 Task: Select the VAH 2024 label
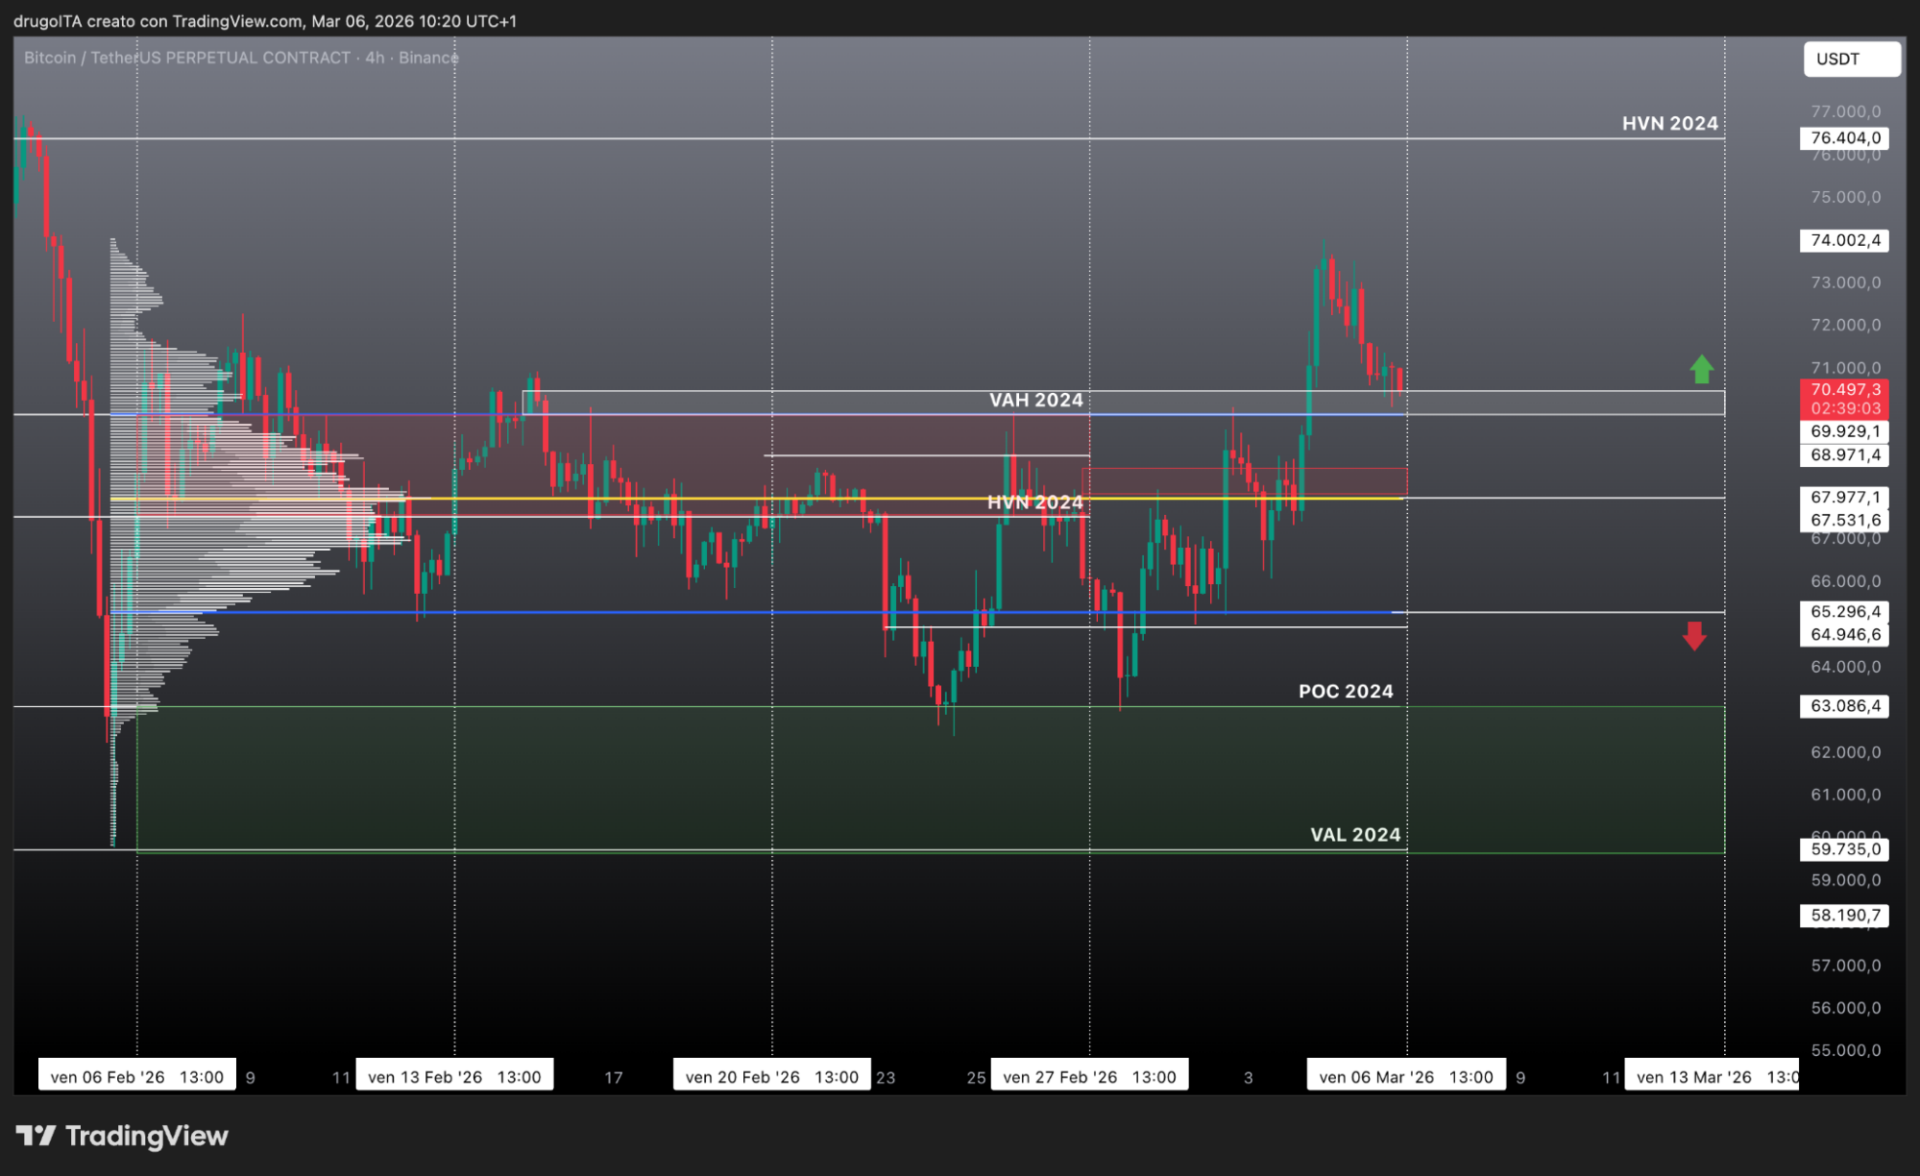pyautogui.click(x=1036, y=400)
